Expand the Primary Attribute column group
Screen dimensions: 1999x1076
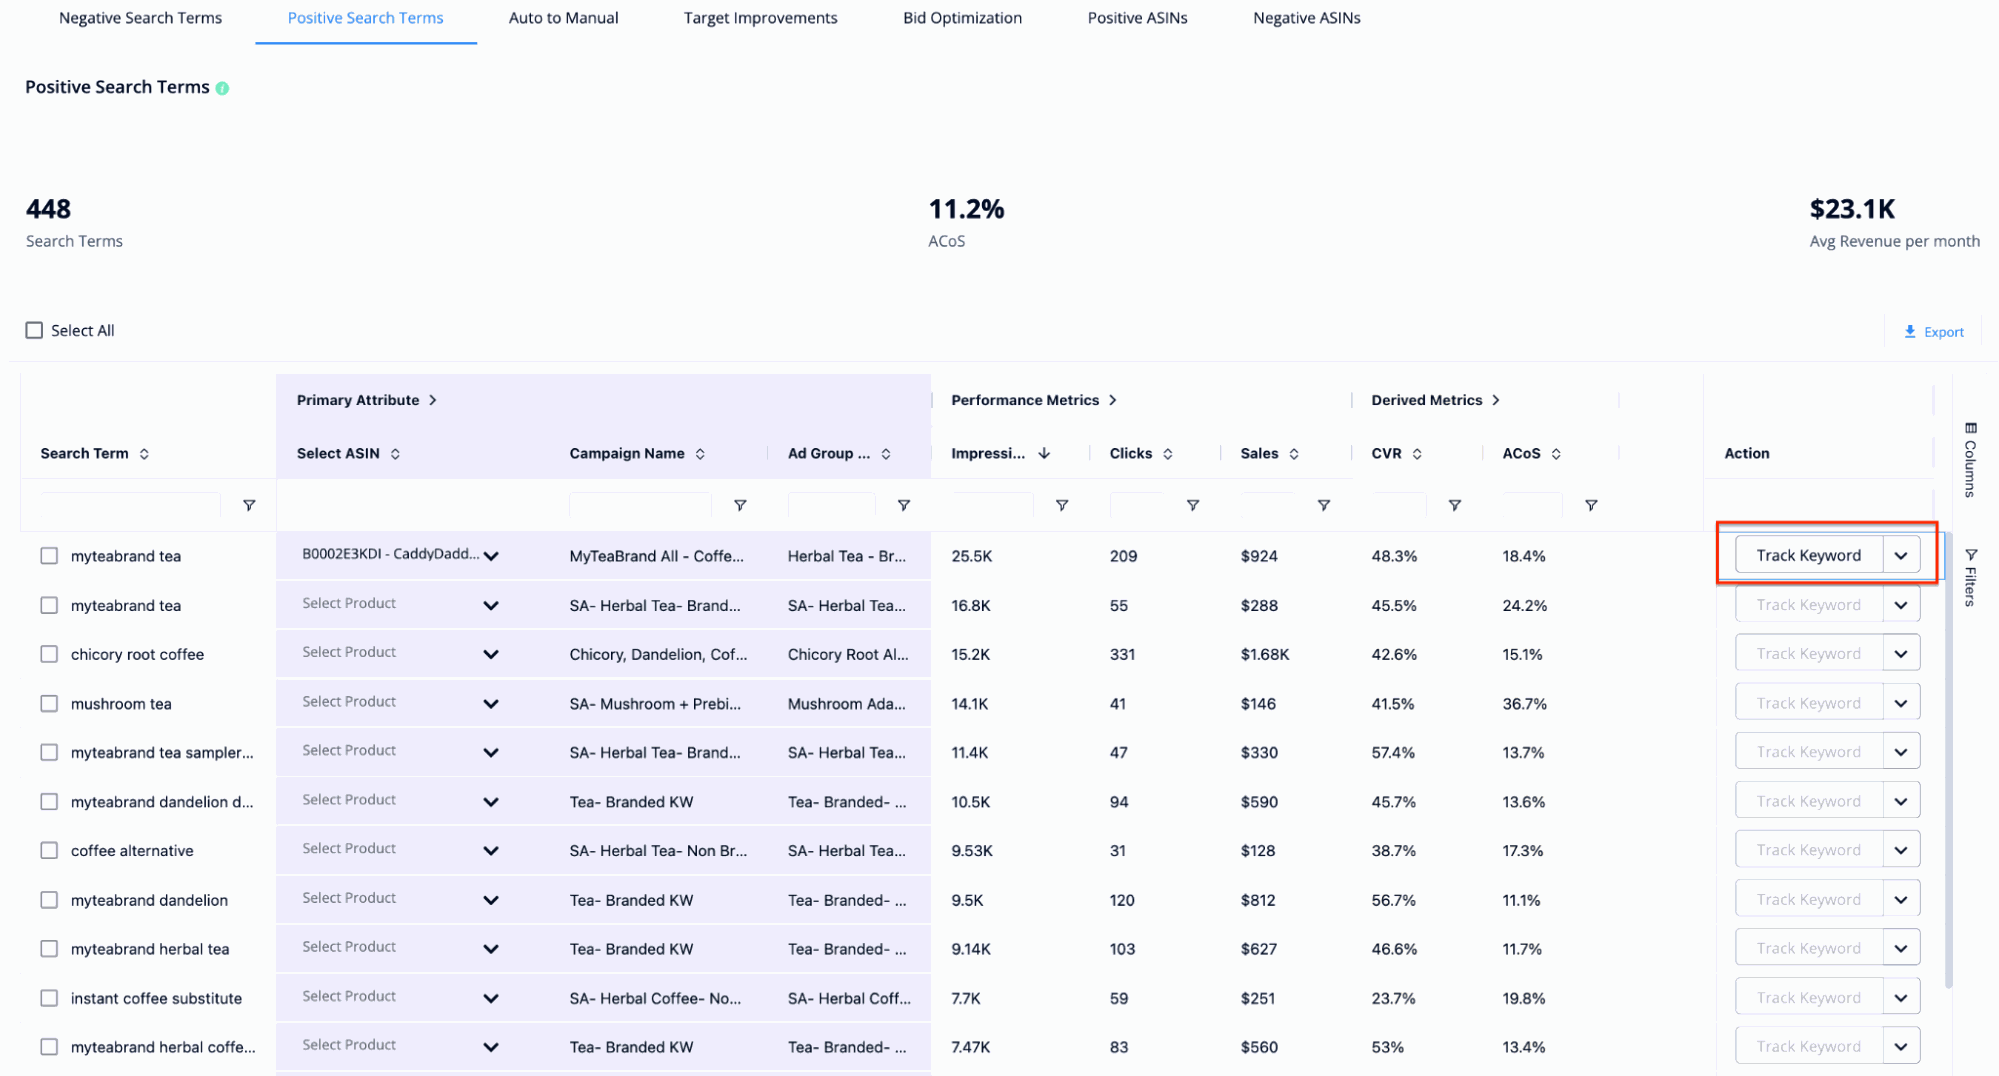[x=432, y=400]
